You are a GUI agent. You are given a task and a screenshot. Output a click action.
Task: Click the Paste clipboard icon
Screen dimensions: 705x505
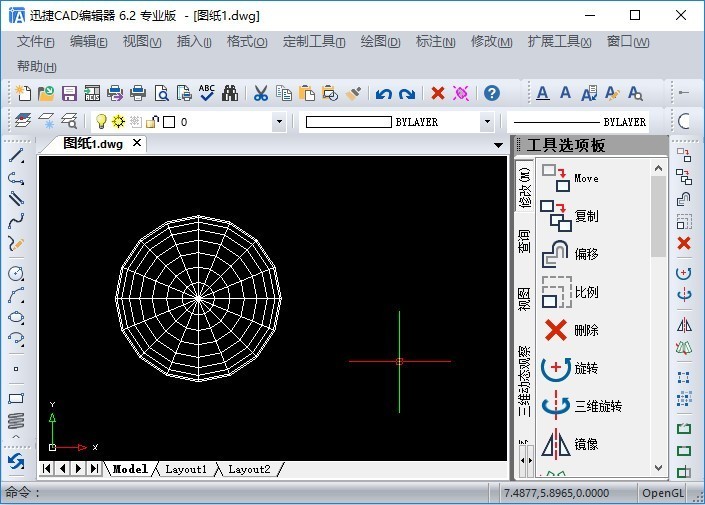tap(307, 93)
